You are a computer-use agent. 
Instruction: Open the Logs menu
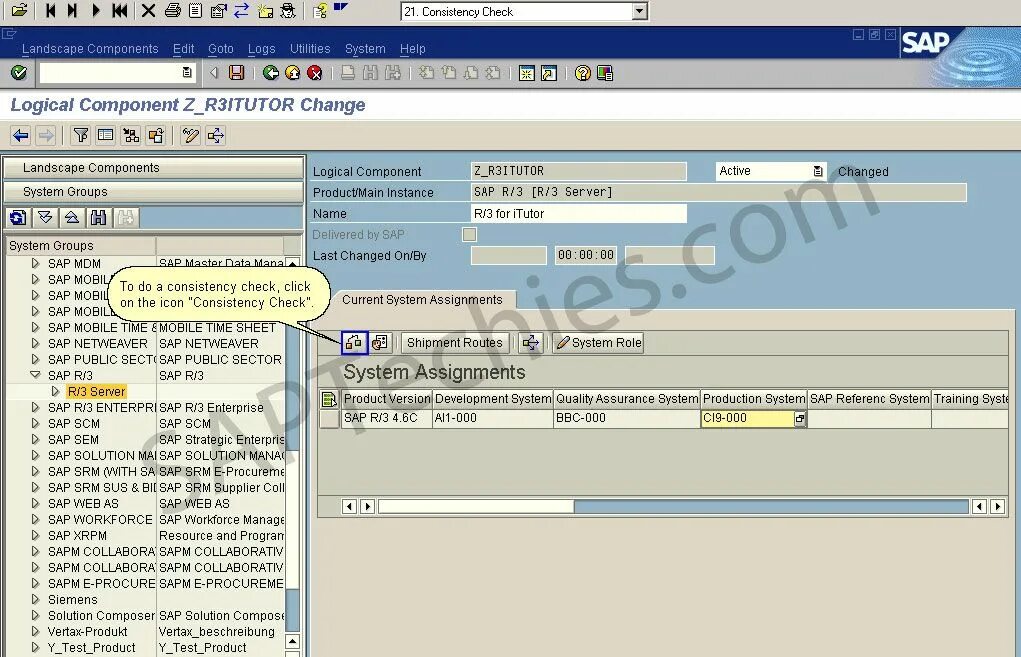(262, 49)
